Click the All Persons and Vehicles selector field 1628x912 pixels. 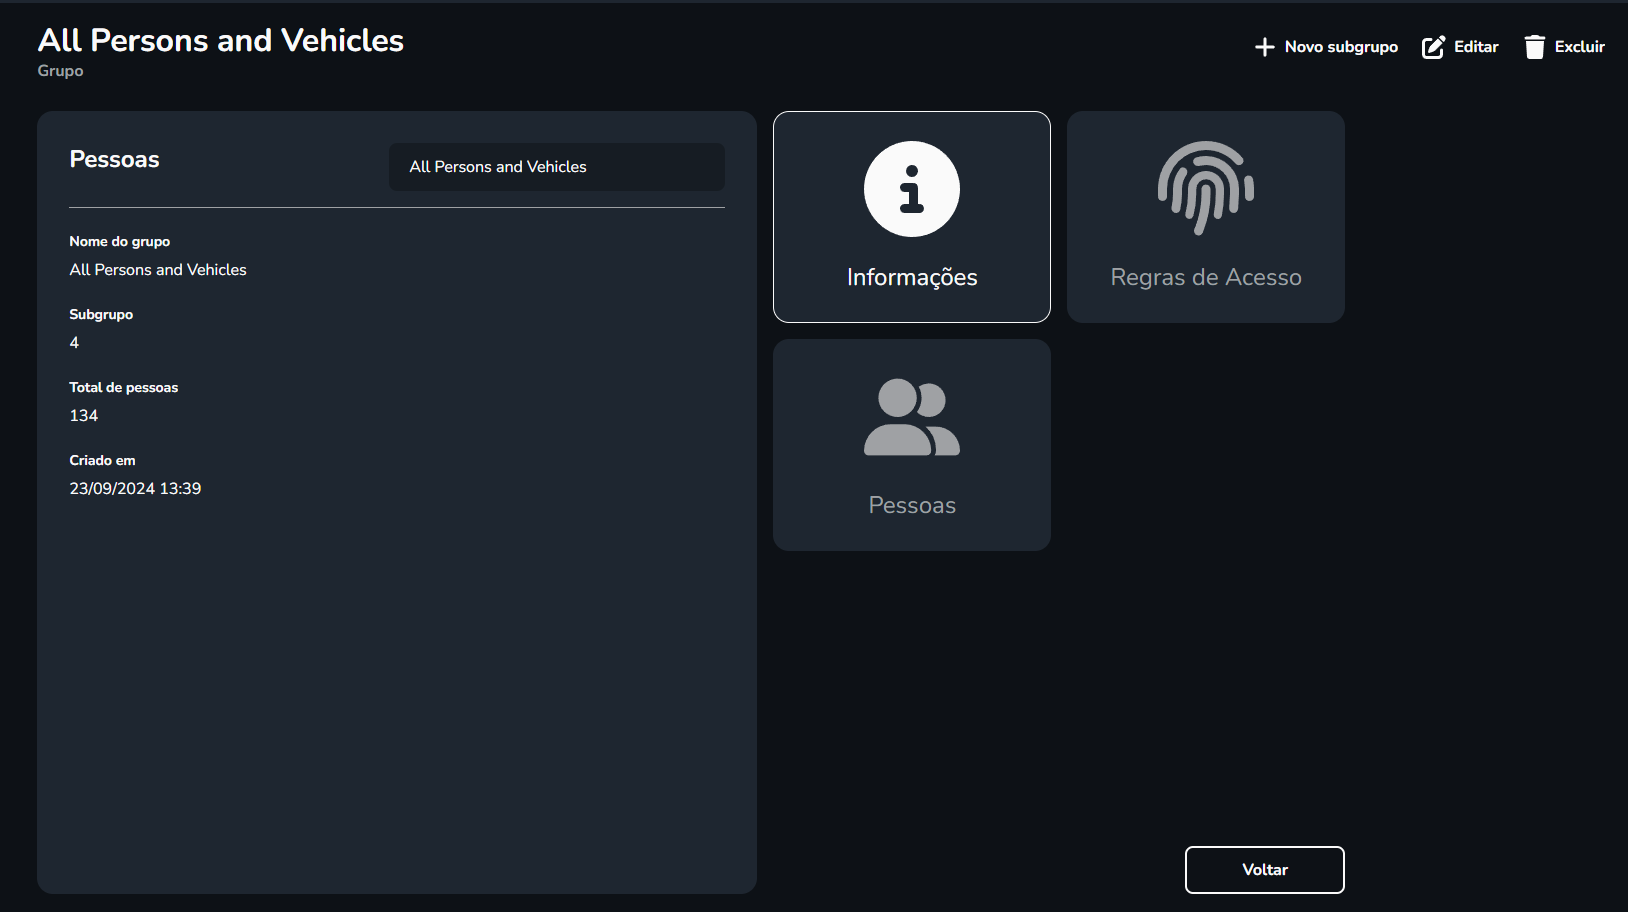(557, 167)
